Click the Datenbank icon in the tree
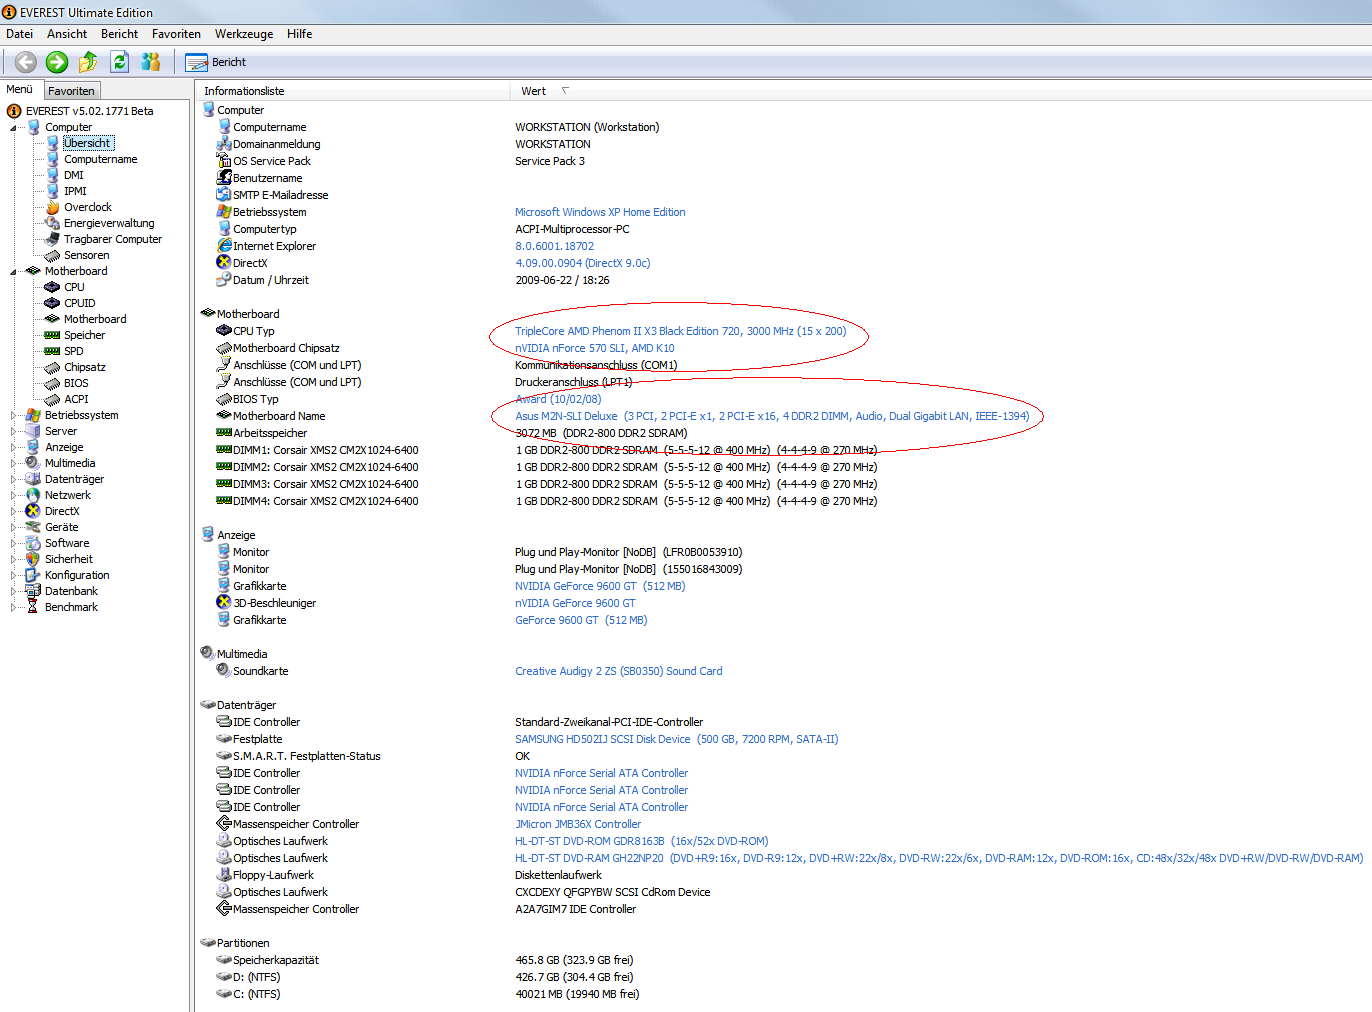Image resolution: width=1372 pixels, height=1012 pixels. pyautogui.click(x=33, y=591)
